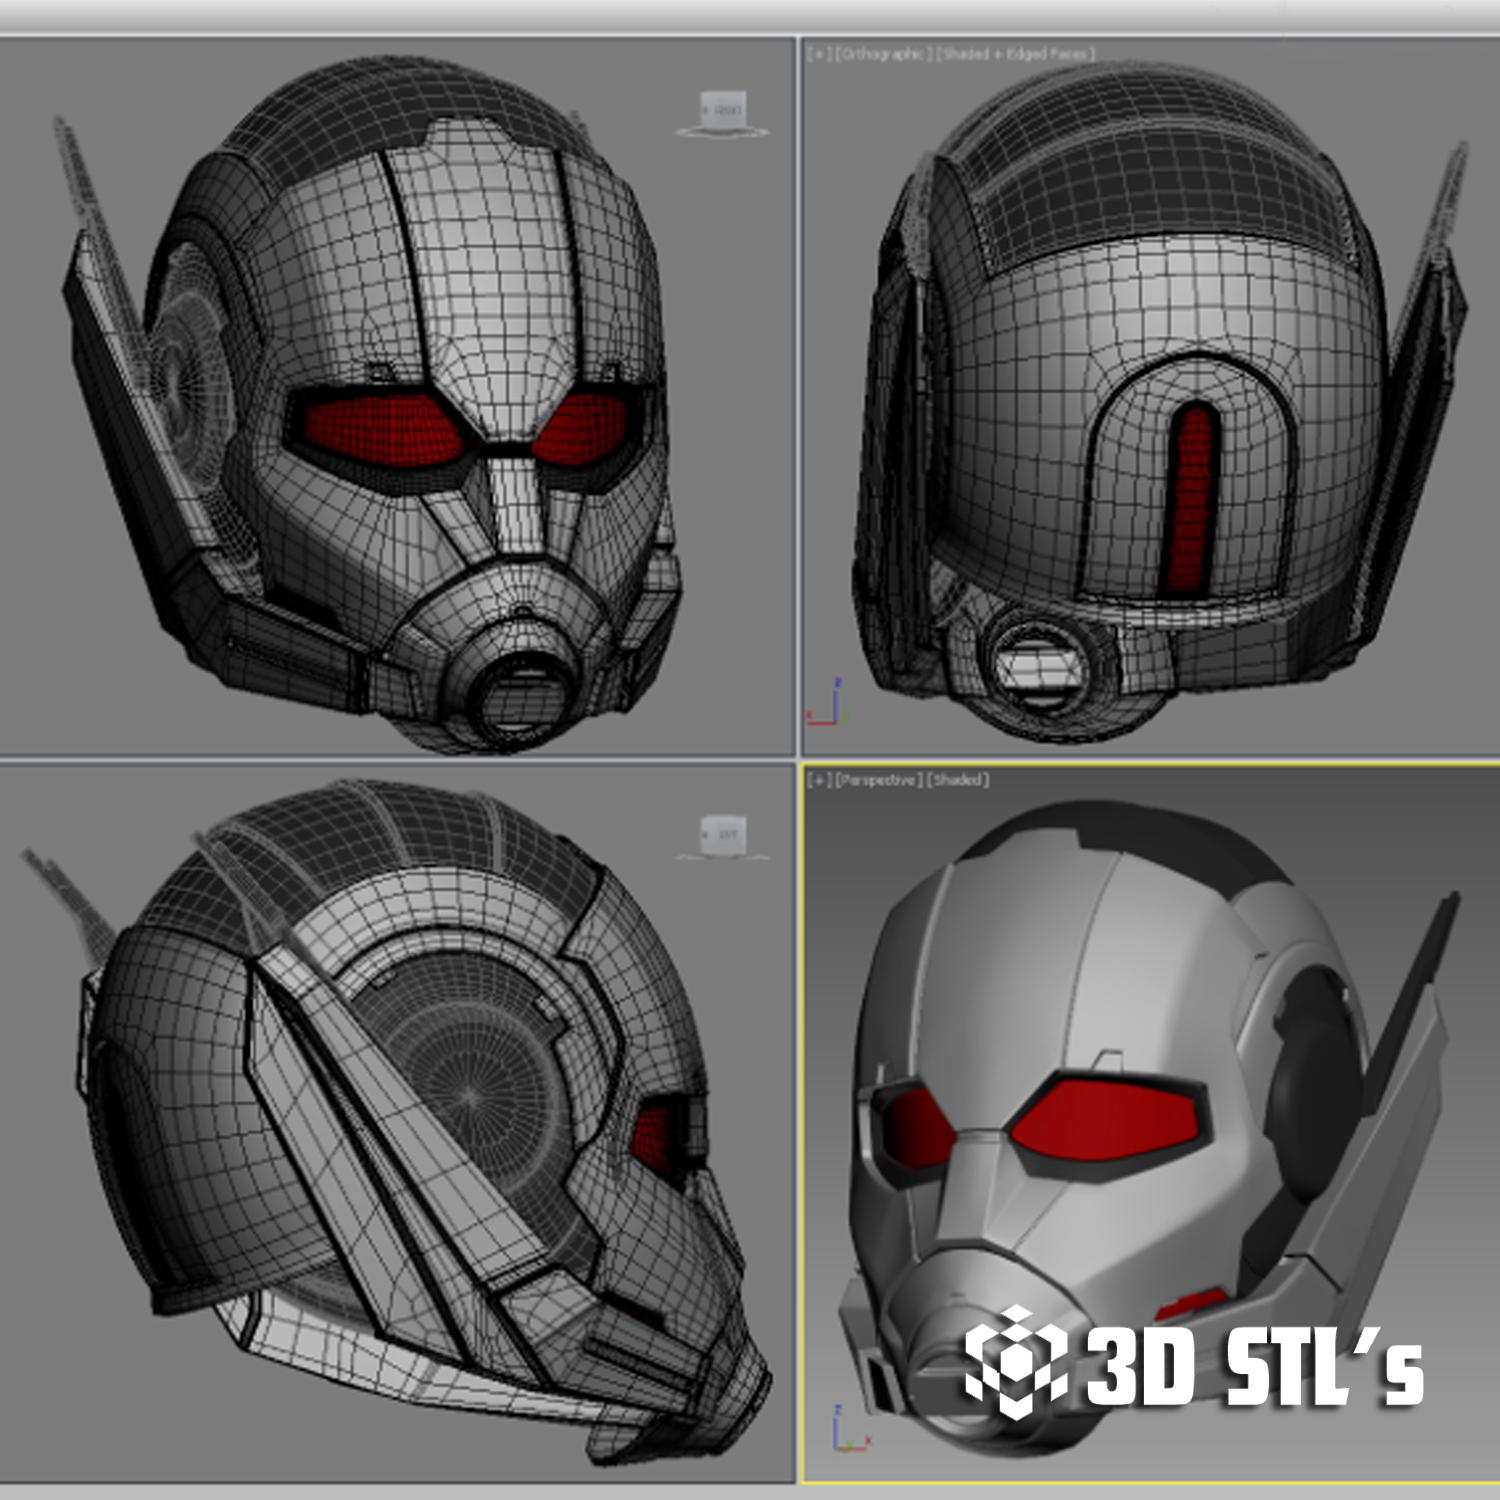Screen dimensions: 1500x1500
Task: Open the Perspective view label menu
Action: [x=877, y=780]
